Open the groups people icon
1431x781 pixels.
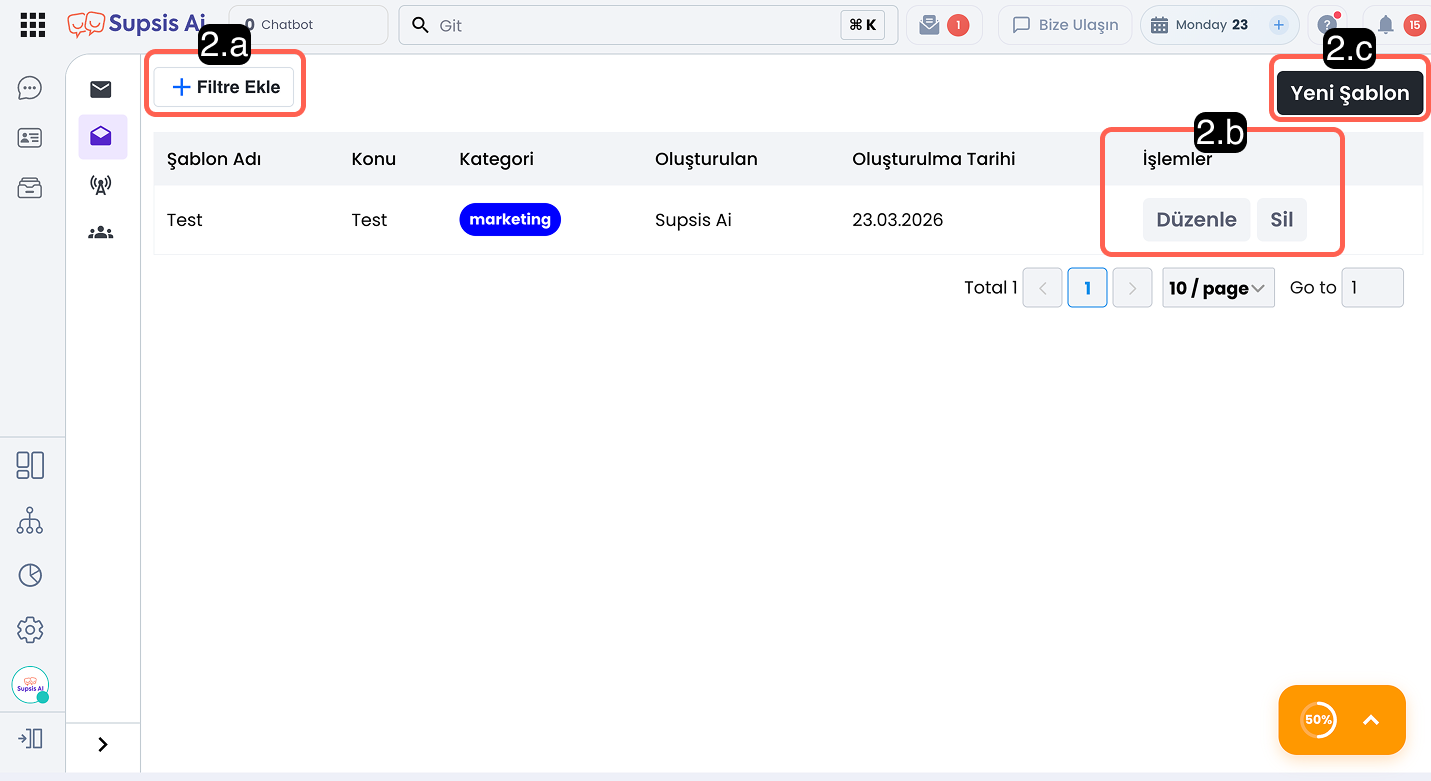point(101,233)
